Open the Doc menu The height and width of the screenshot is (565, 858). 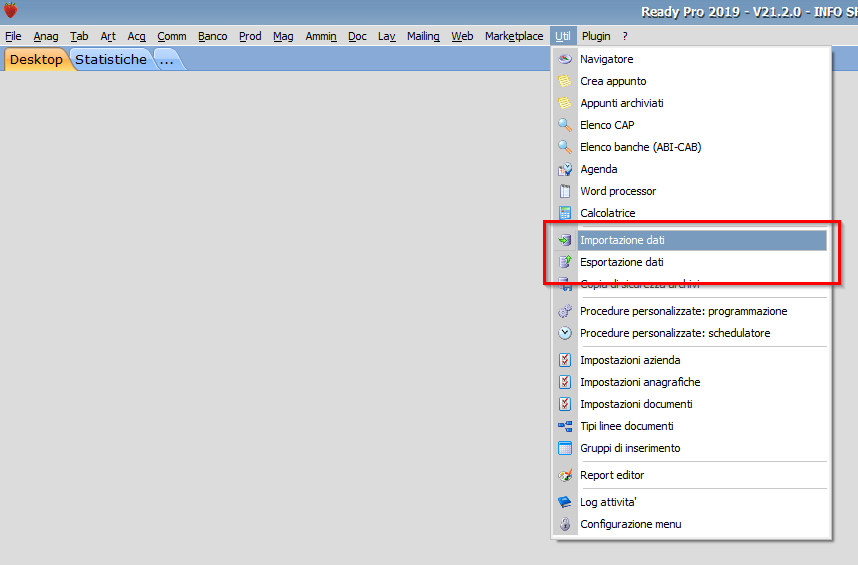[357, 36]
